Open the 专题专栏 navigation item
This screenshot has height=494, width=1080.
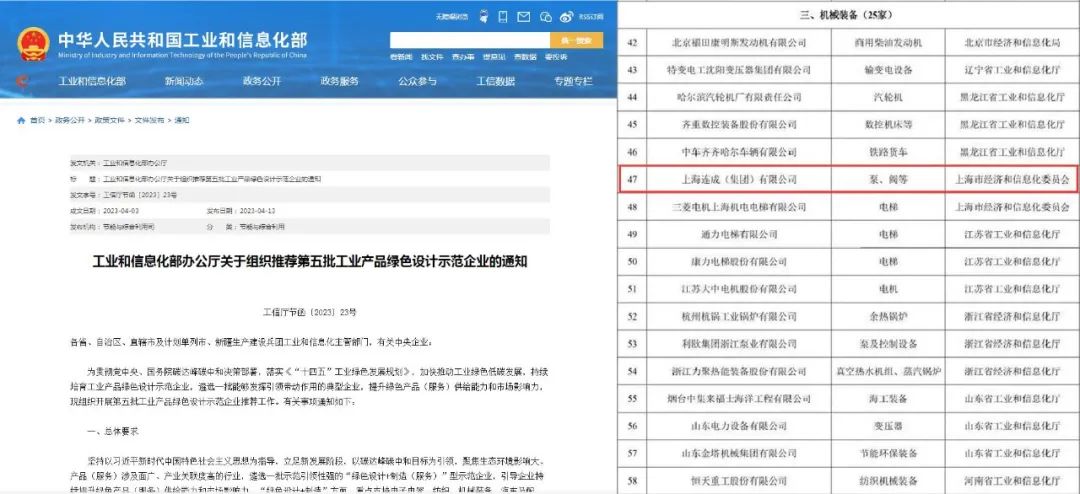573,82
